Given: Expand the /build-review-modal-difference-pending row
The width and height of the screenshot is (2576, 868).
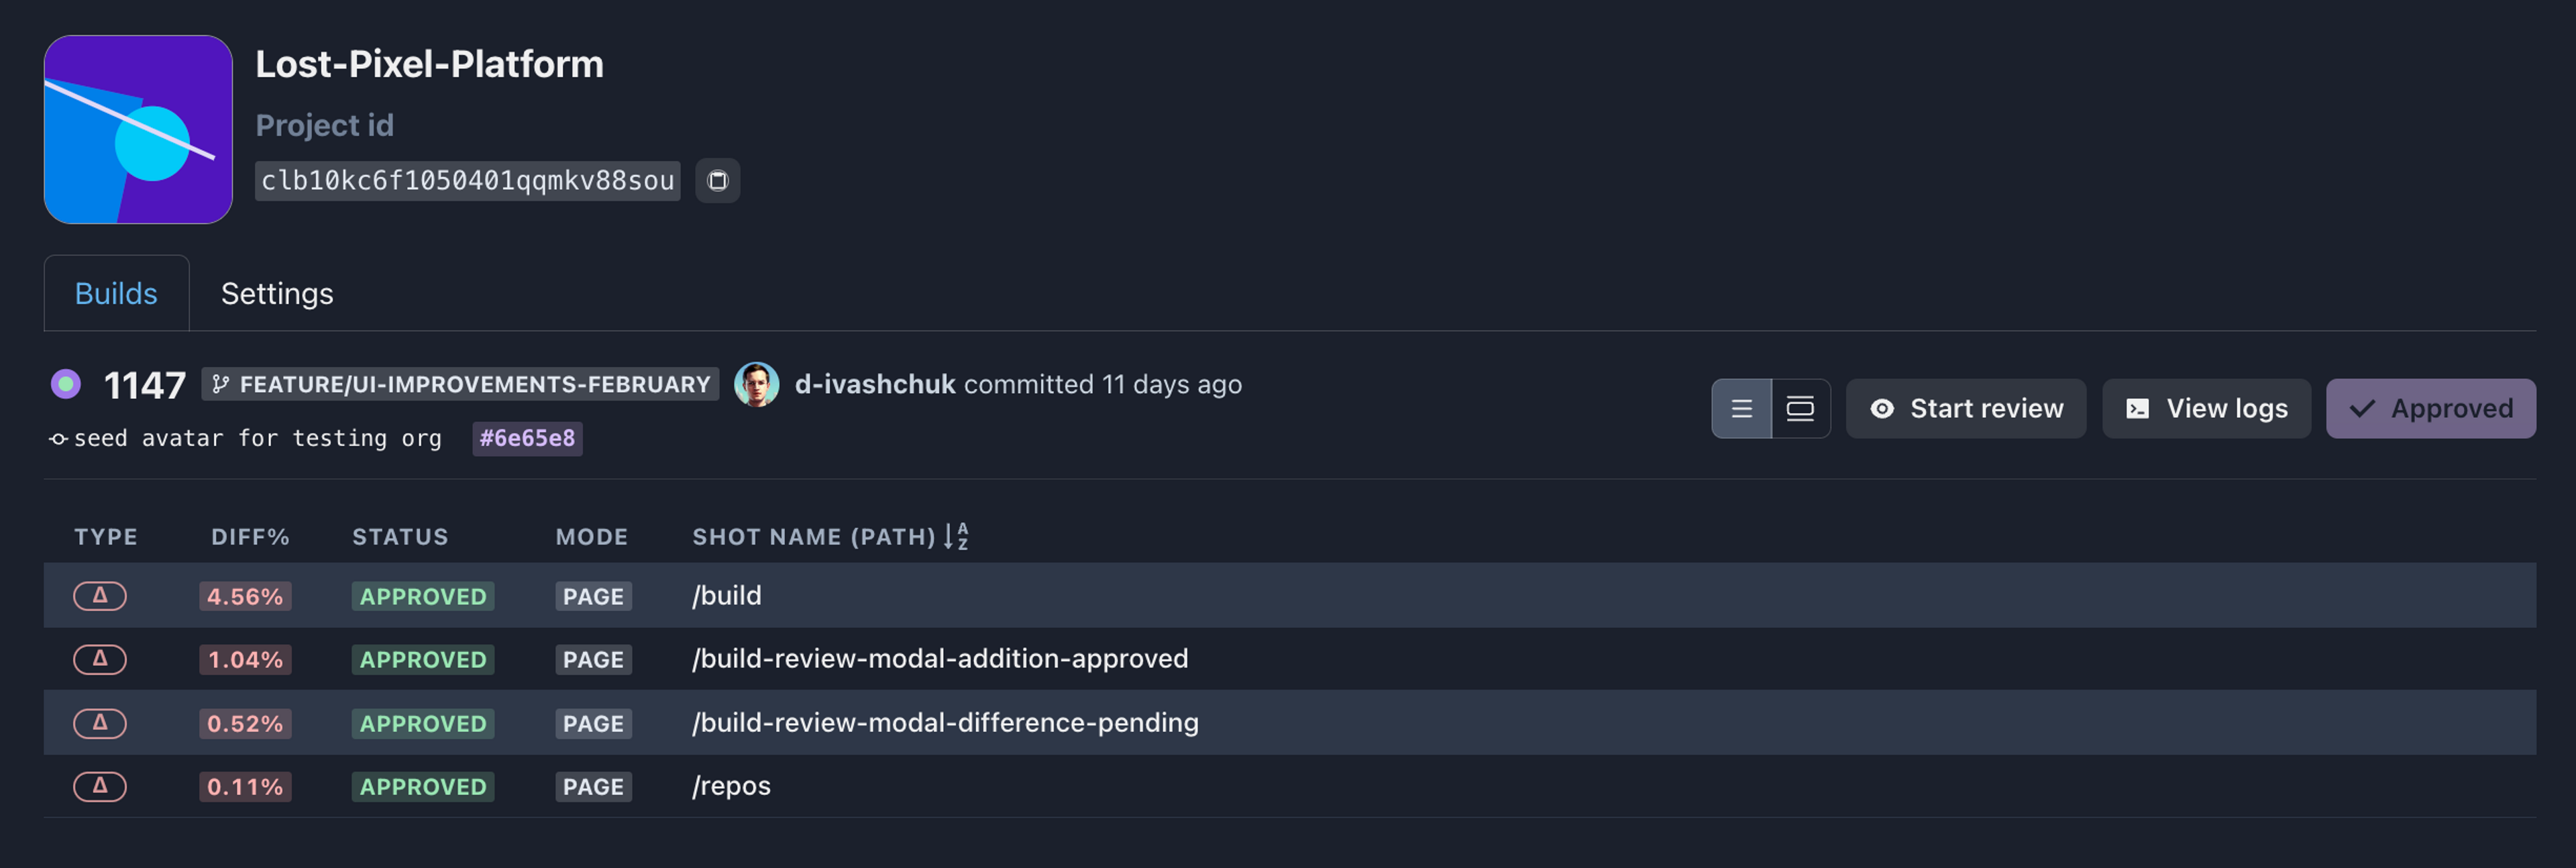Looking at the screenshot, I should (944, 723).
